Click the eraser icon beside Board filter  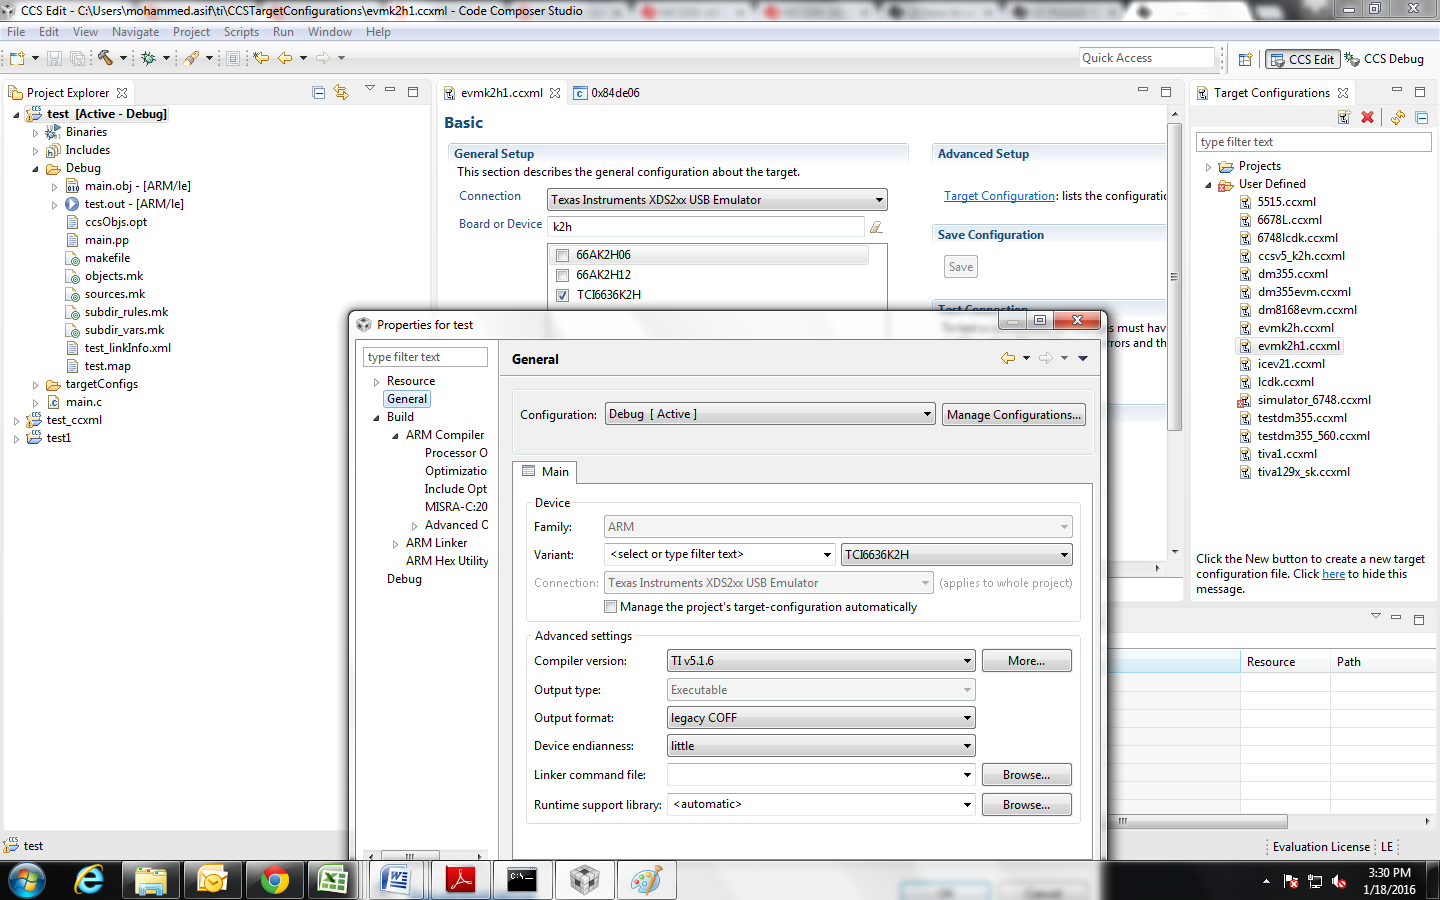(x=876, y=227)
